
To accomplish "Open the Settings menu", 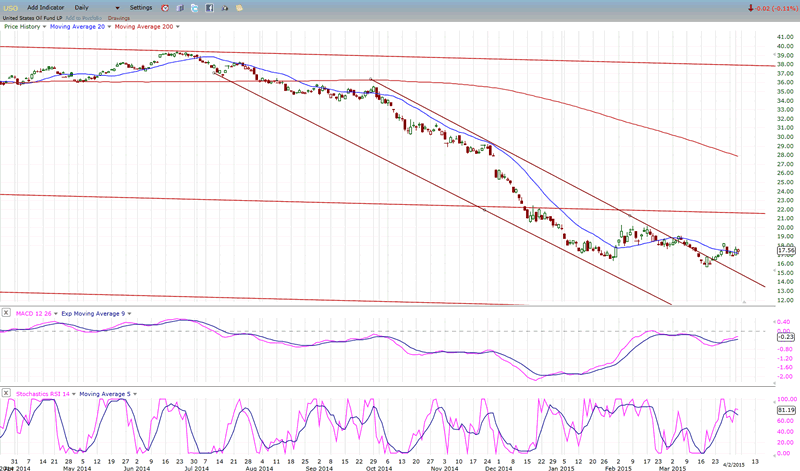I will pos(142,7).
